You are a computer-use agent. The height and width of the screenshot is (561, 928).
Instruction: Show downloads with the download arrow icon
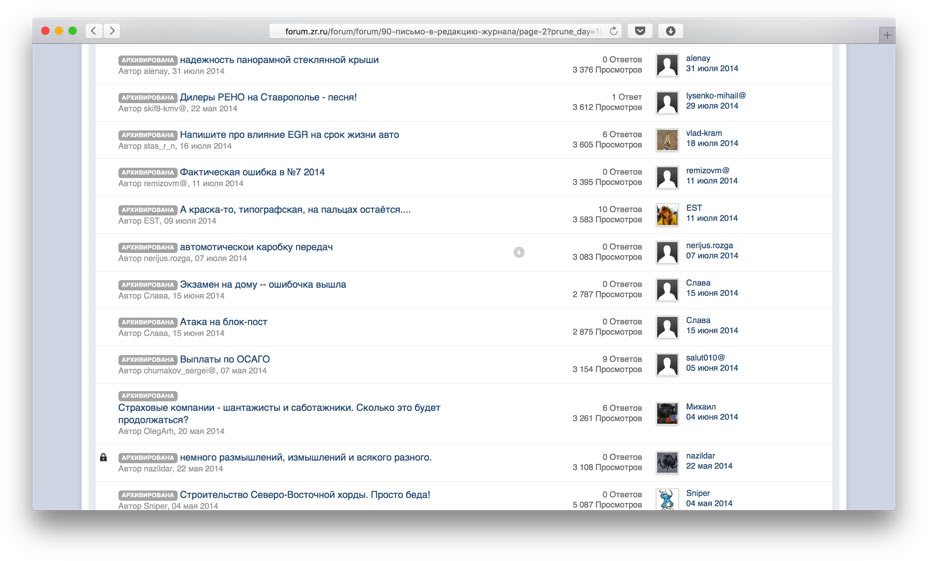(670, 31)
